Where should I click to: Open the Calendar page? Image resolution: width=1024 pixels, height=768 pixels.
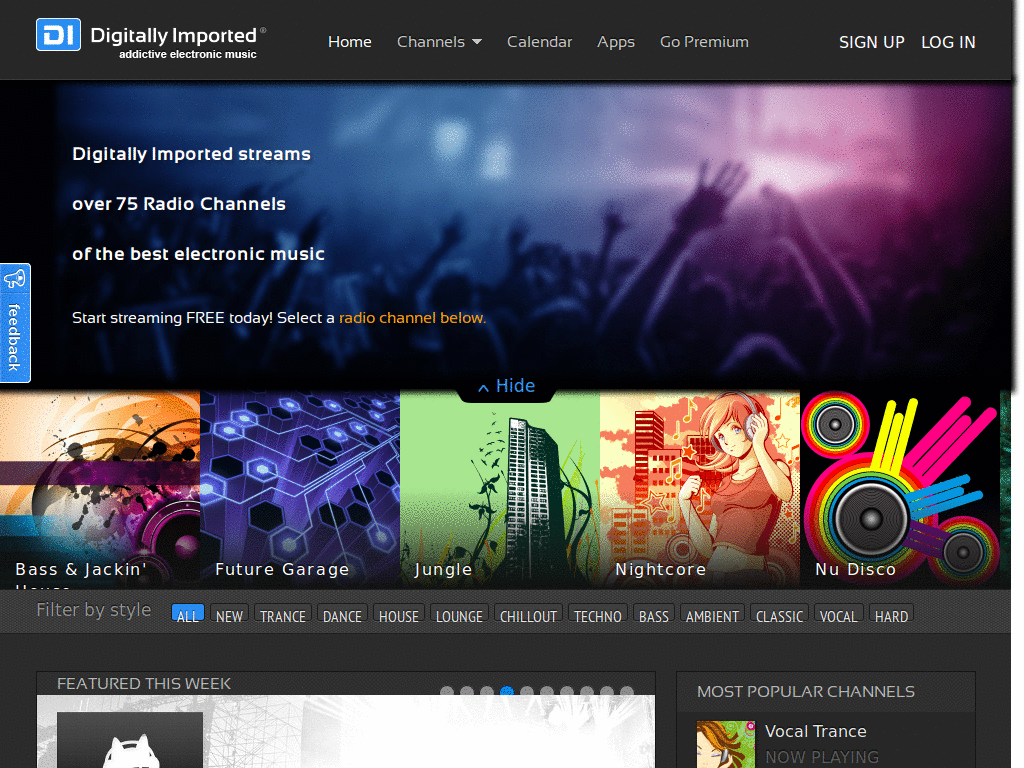(x=539, y=42)
